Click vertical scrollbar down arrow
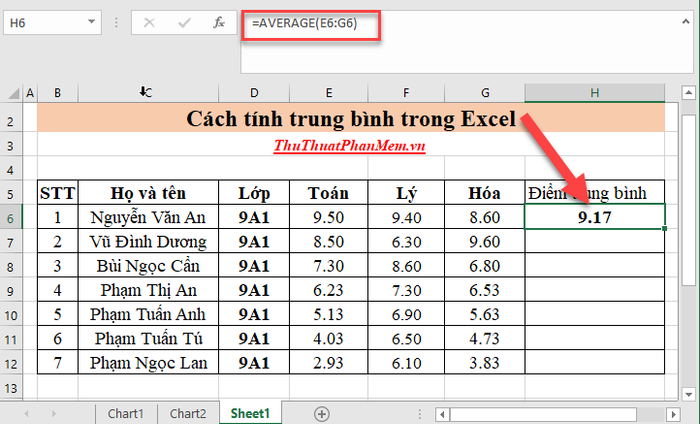The height and width of the screenshot is (424, 700). click(688, 395)
